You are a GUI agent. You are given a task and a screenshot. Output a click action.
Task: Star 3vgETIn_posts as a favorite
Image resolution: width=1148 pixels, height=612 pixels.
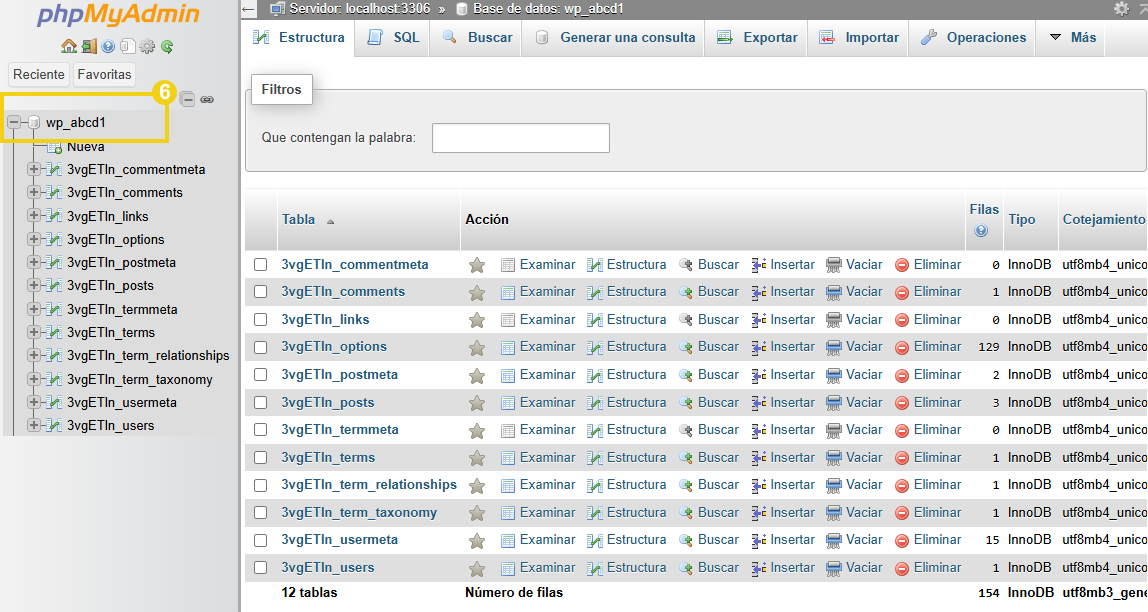pyautogui.click(x=477, y=402)
